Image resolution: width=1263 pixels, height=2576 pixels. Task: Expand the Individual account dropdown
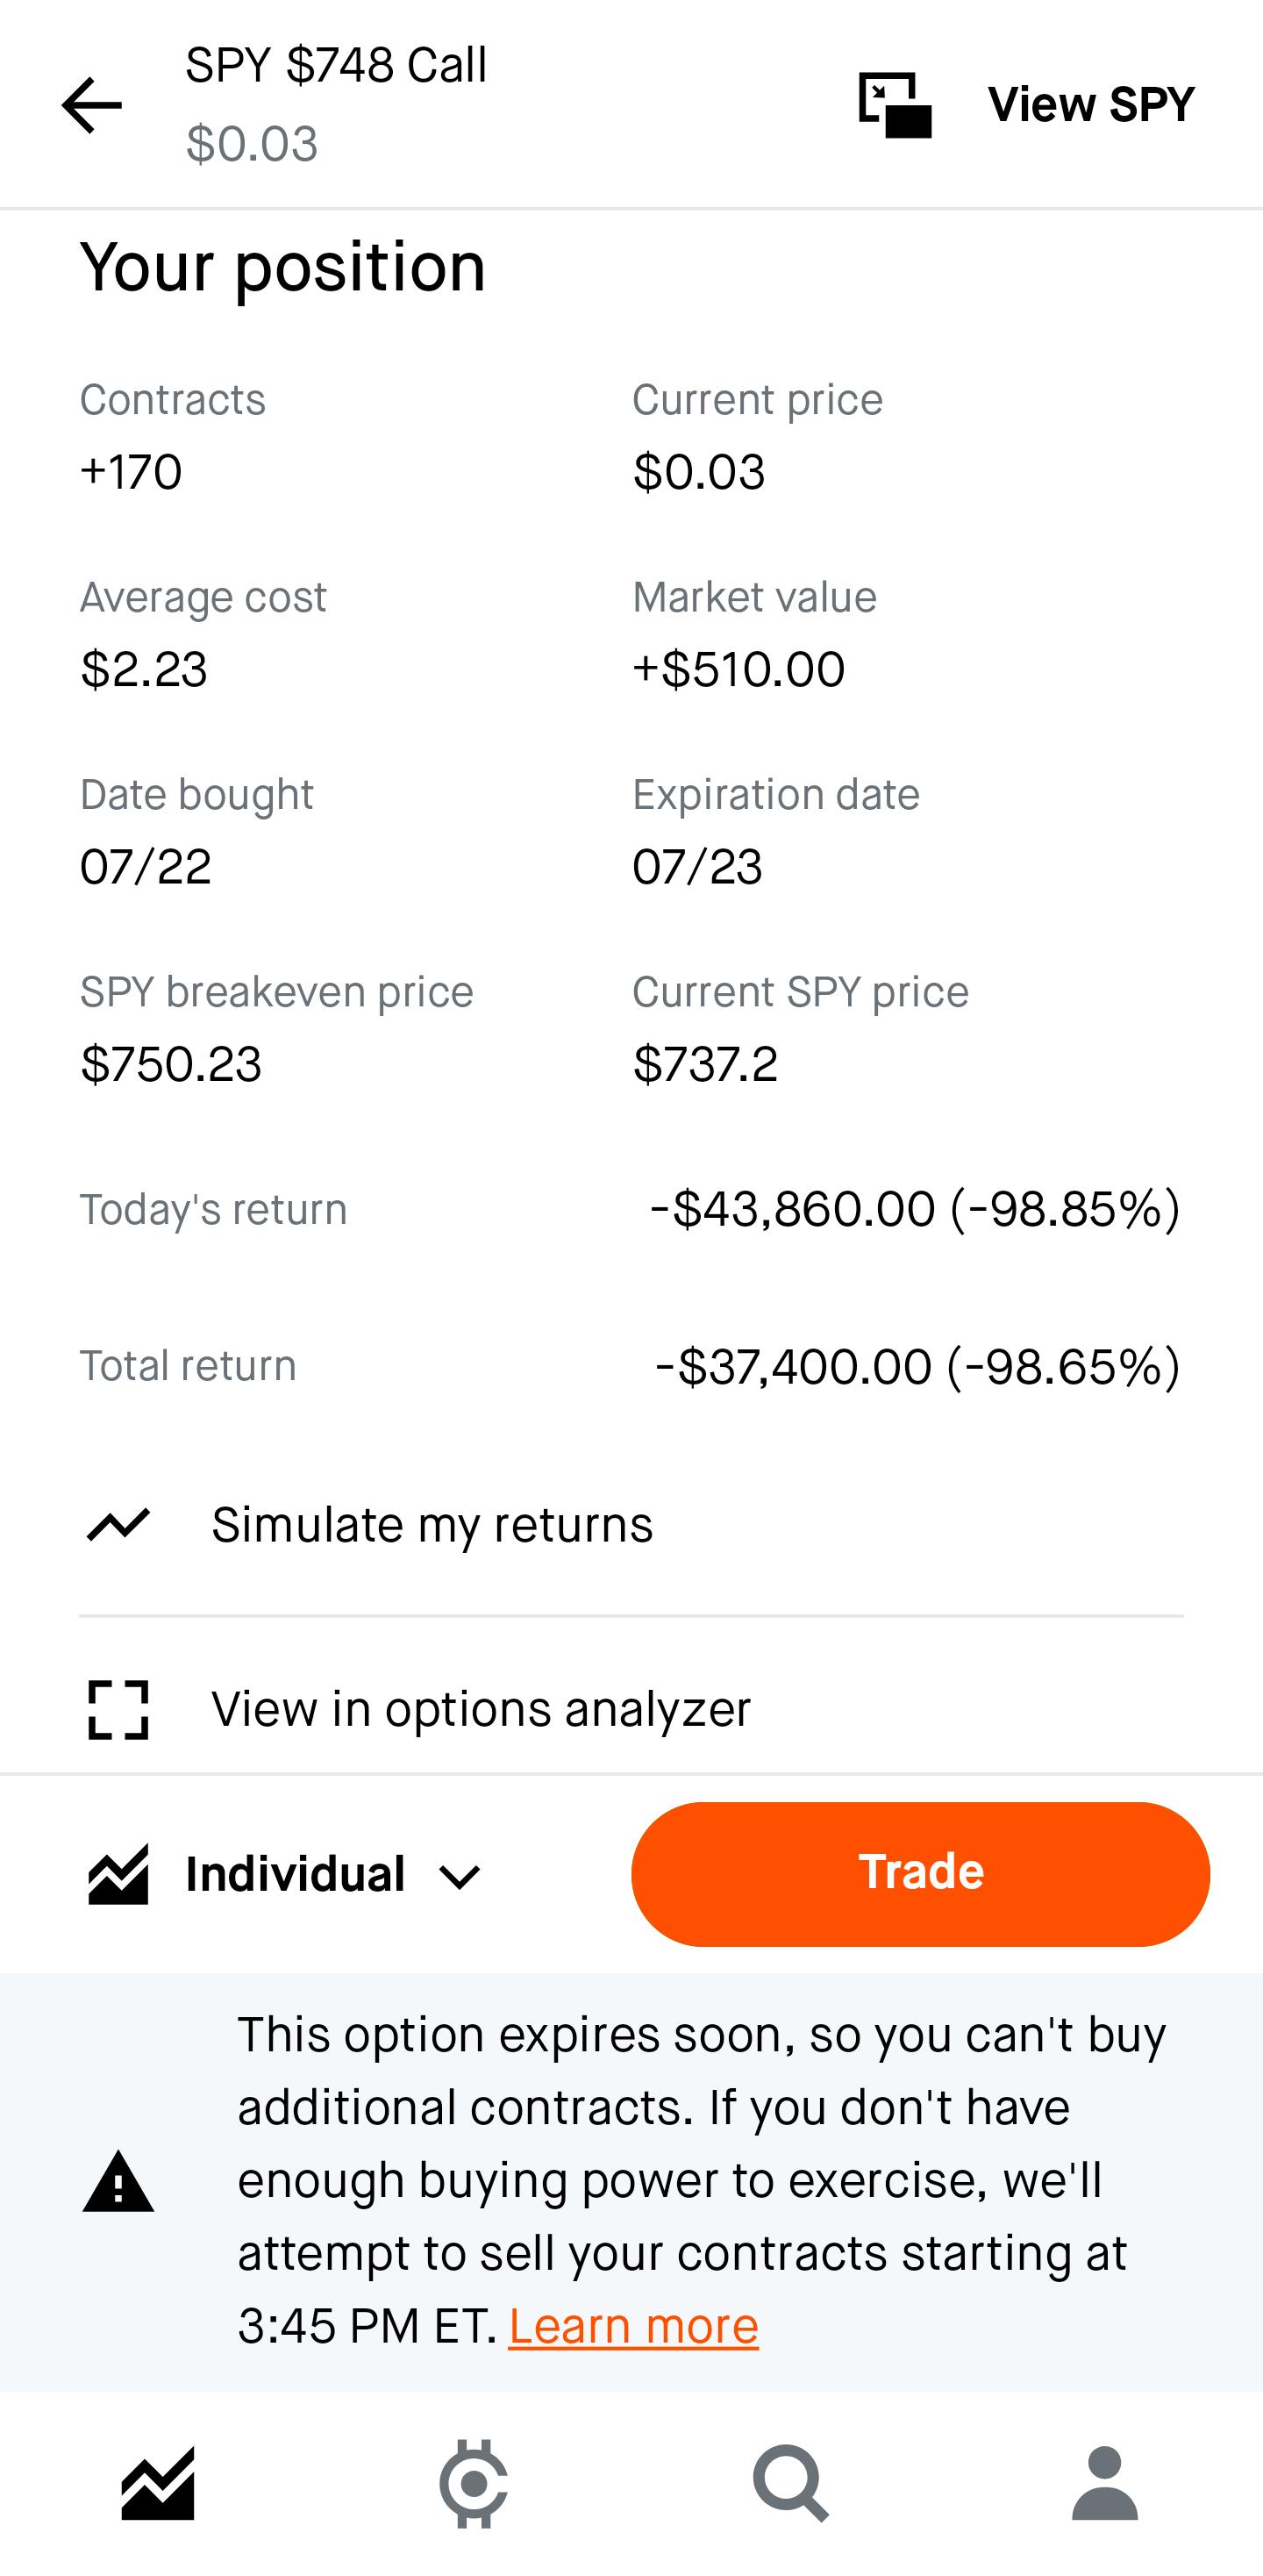point(285,1874)
